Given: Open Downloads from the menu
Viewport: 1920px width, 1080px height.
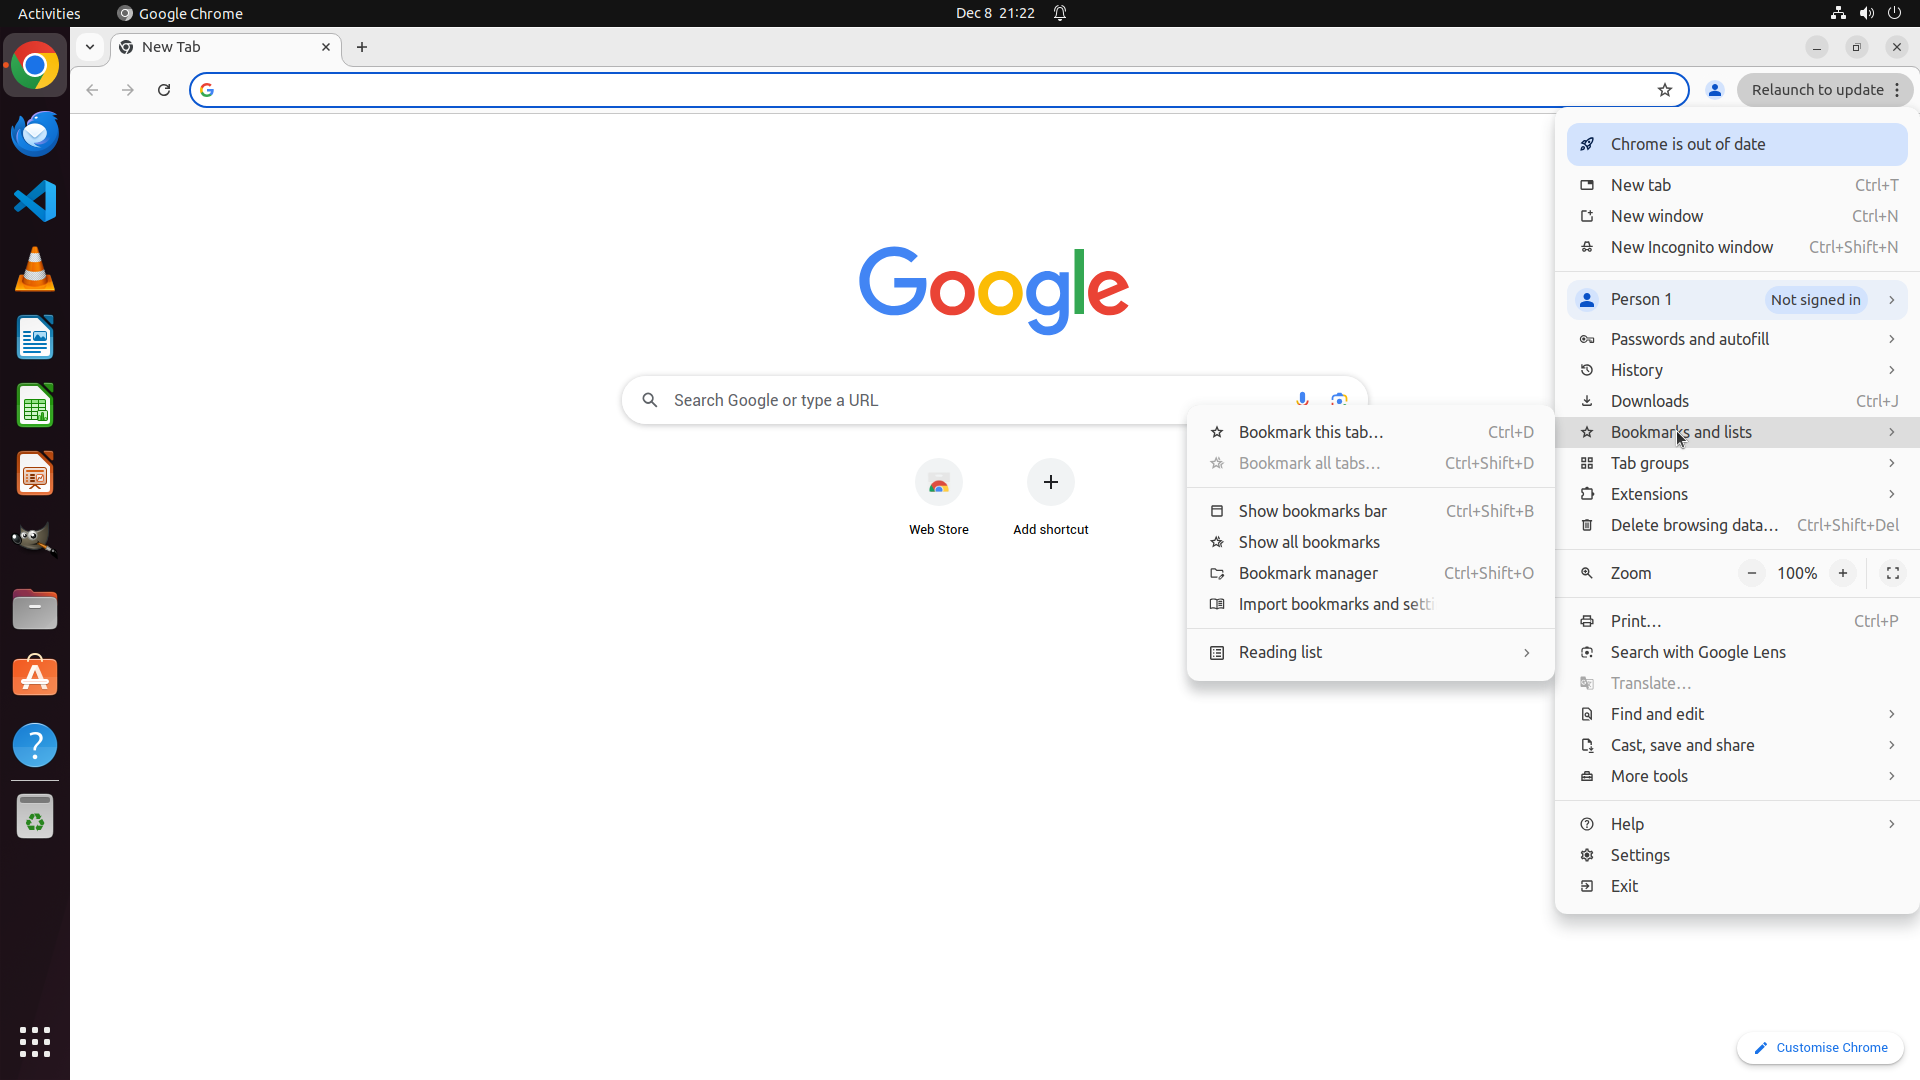Looking at the screenshot, I should [1737, 401].
